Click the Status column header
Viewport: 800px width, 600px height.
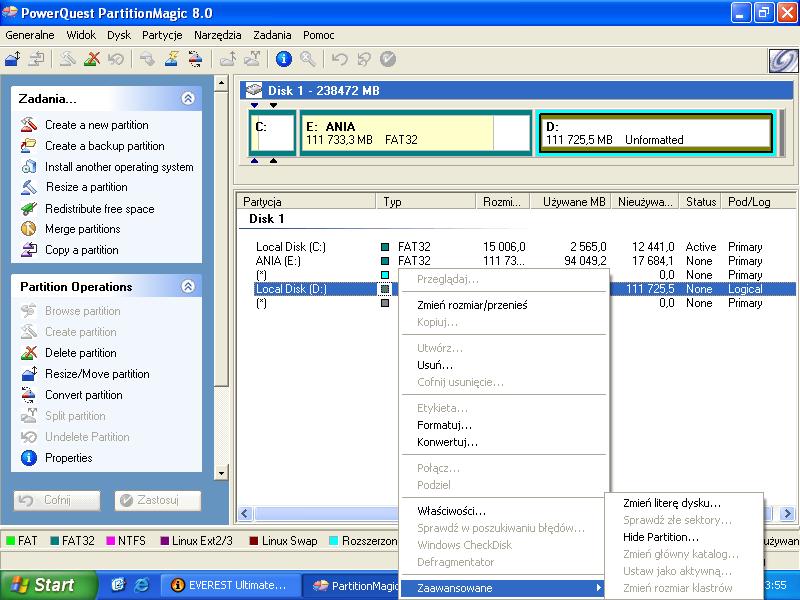click(x=701, y=202)
